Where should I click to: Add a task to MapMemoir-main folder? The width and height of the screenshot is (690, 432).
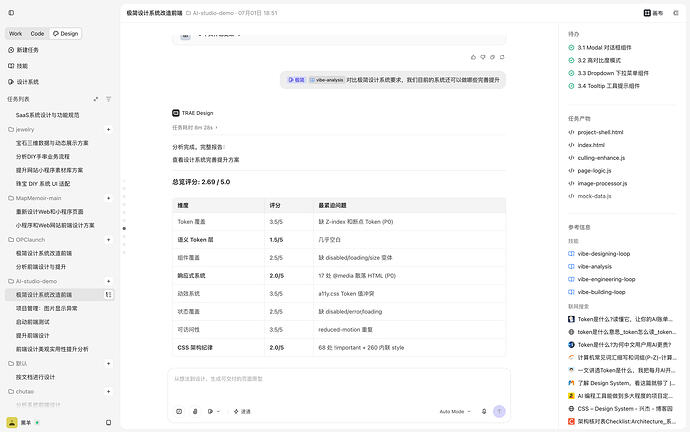[109, 198]
